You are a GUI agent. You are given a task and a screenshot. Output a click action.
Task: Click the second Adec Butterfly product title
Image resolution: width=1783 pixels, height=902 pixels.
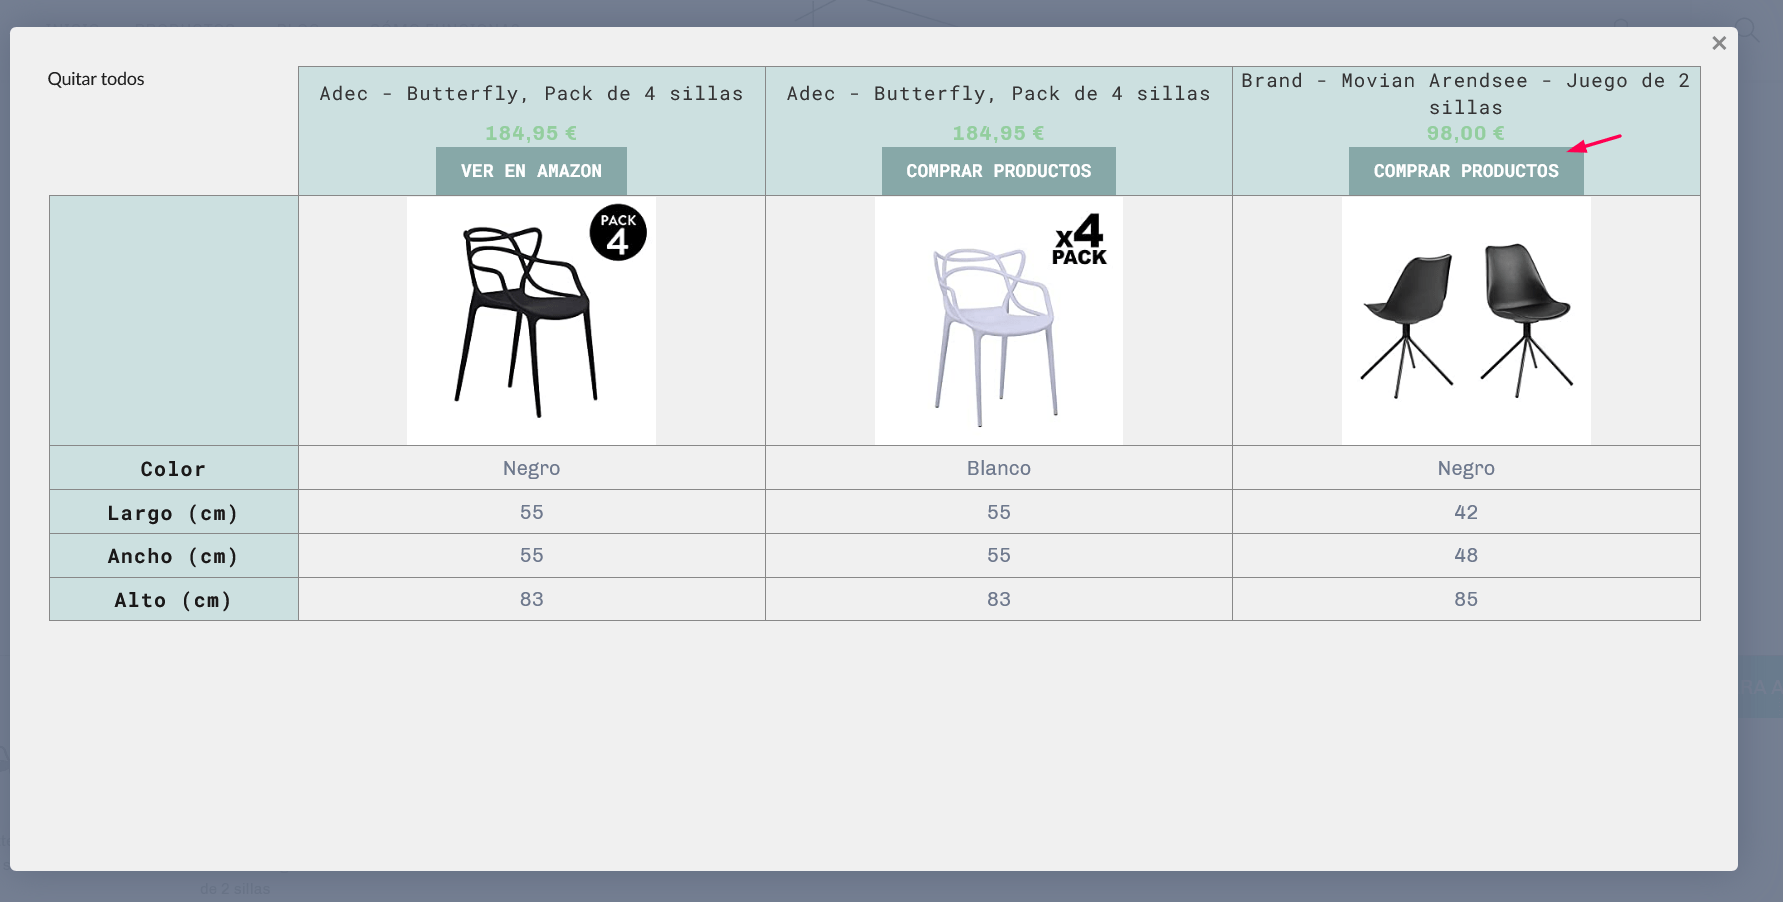tap(998, 94)
